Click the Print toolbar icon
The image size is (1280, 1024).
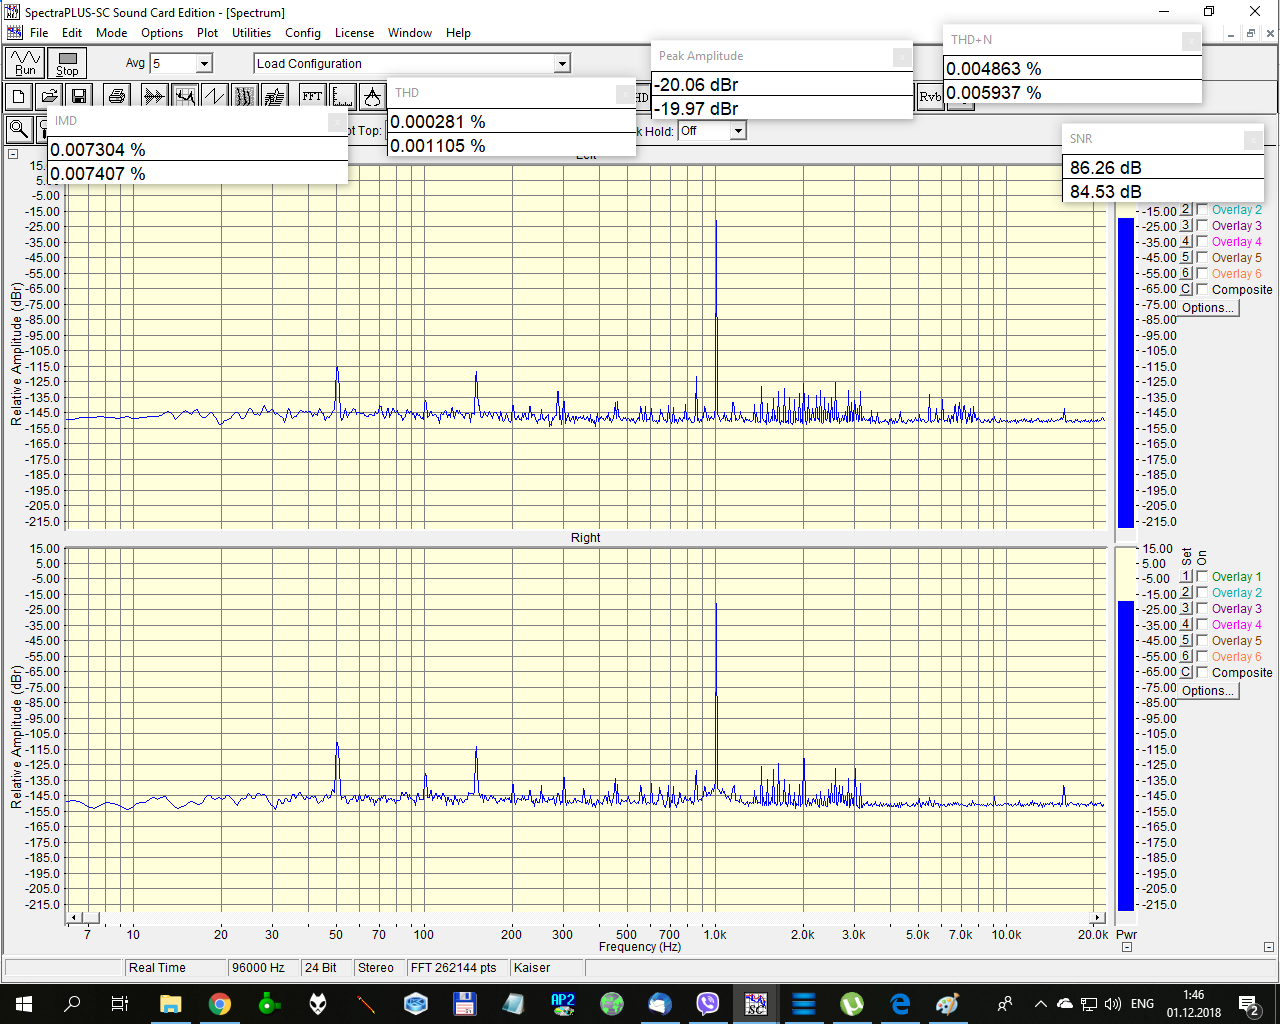point(117,96)
